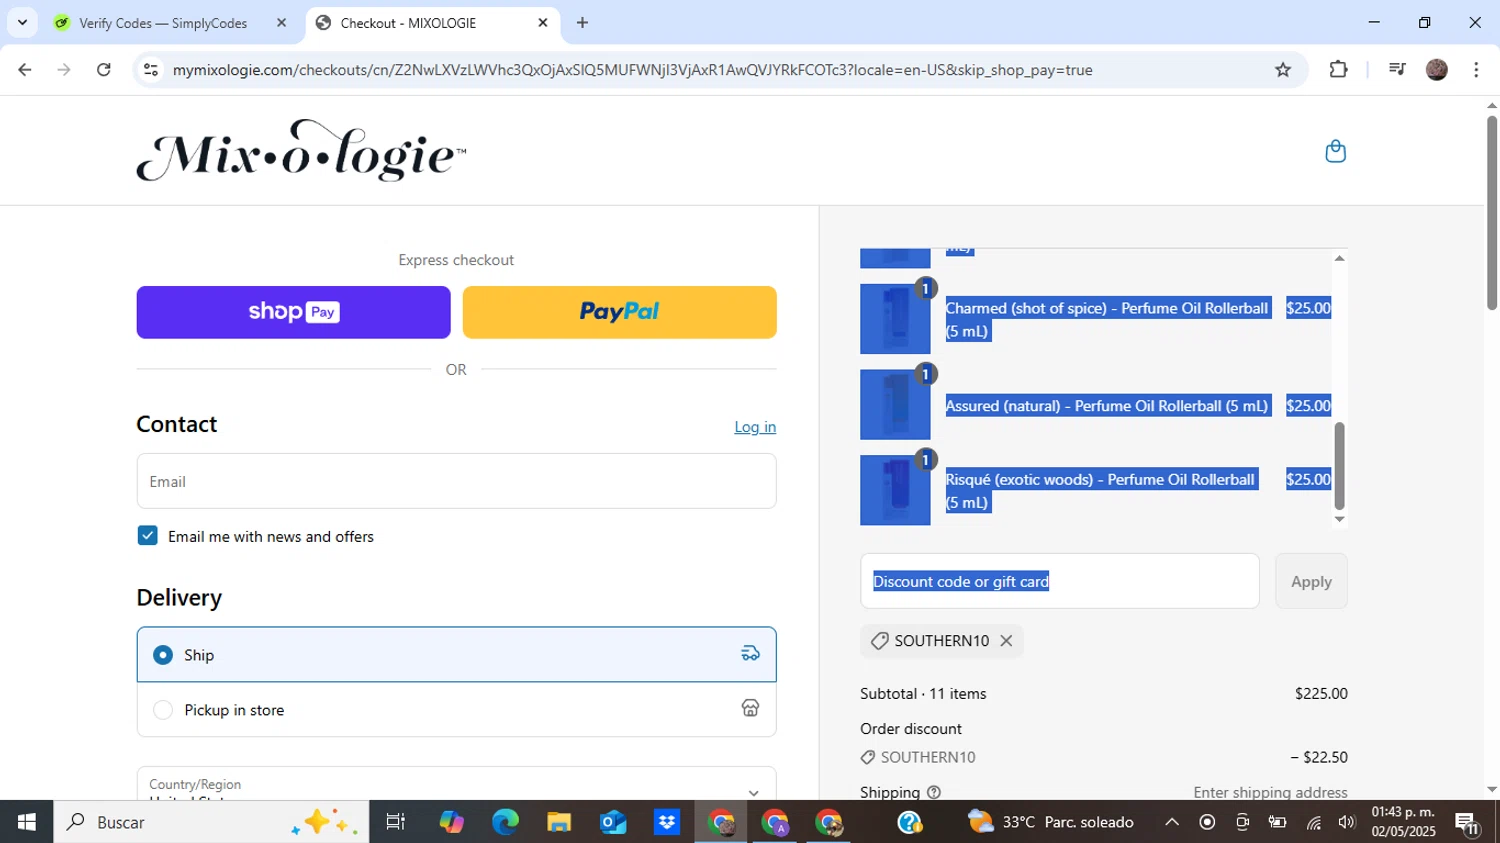
Task: Open the volume control in the tray
Action: coord(1347,822)
